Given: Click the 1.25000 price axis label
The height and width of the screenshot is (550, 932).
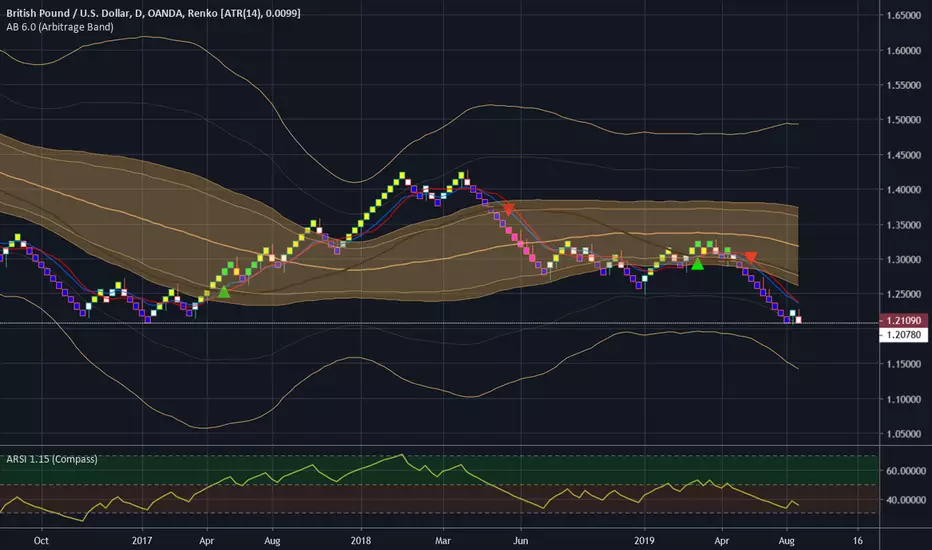Looking at the screenshot, I should (903, 294).
